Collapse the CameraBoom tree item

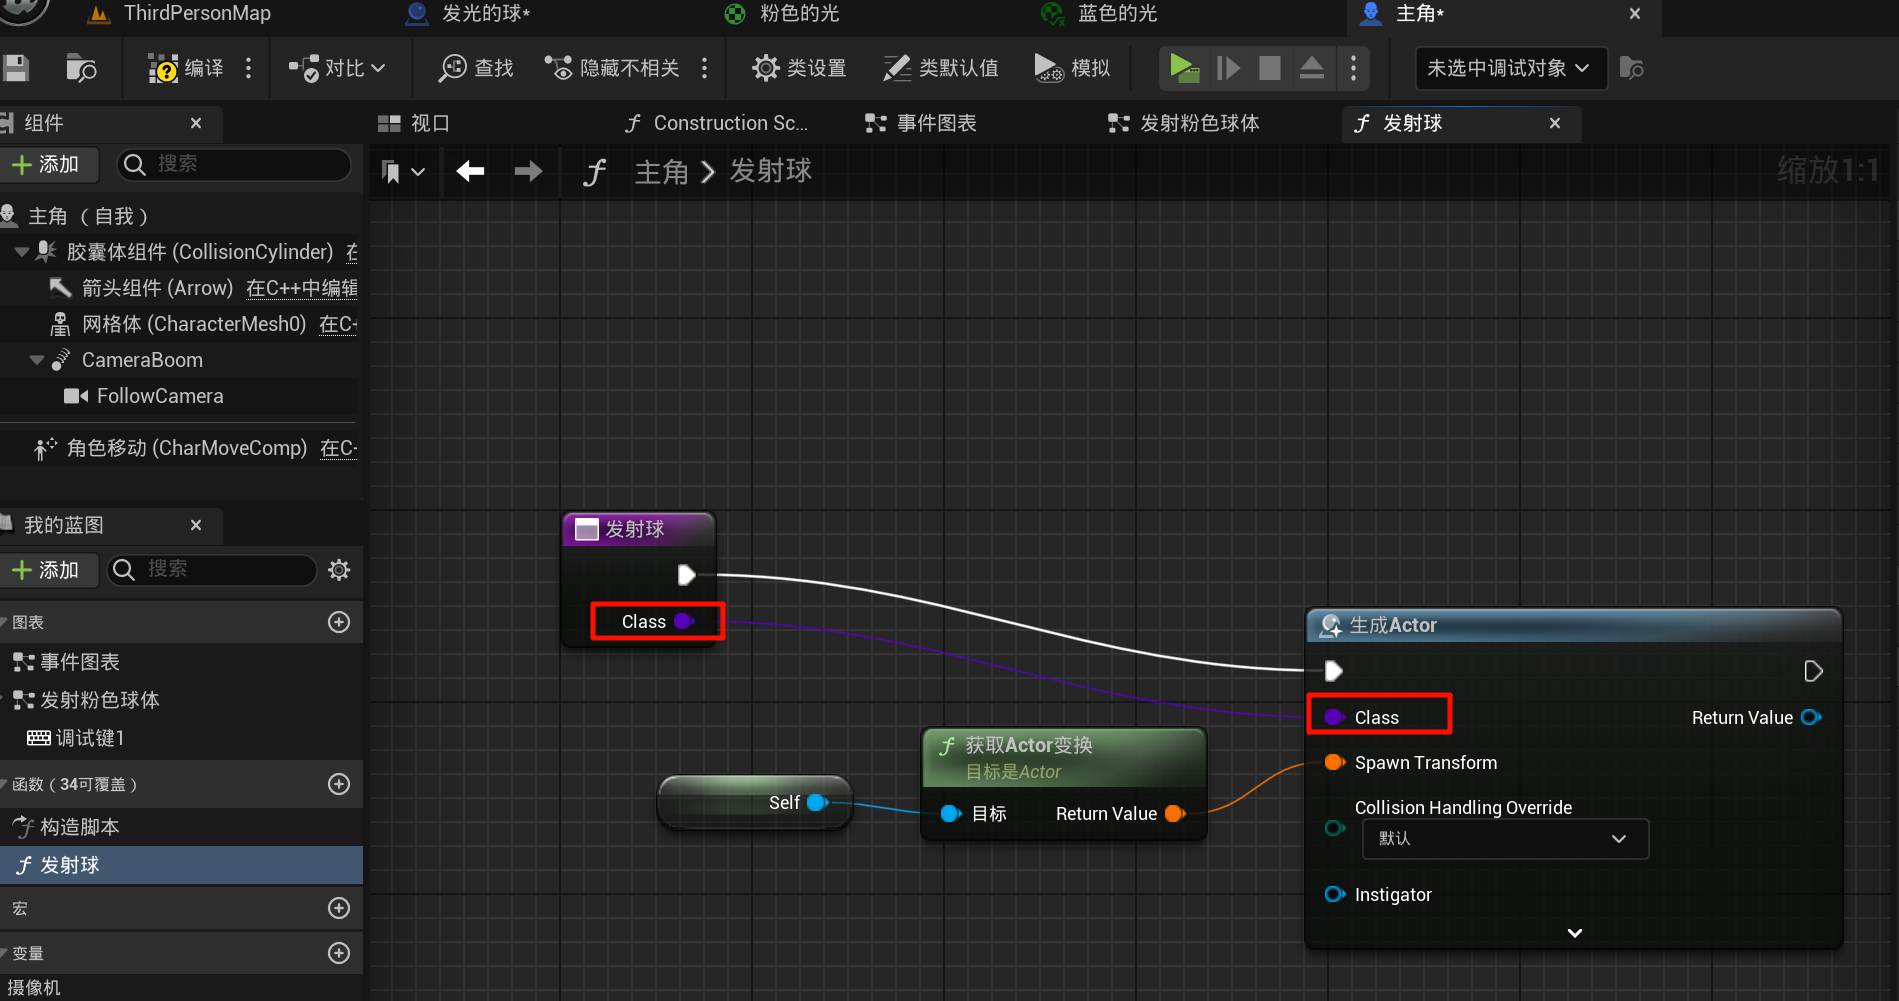click(x=37, y=360)
